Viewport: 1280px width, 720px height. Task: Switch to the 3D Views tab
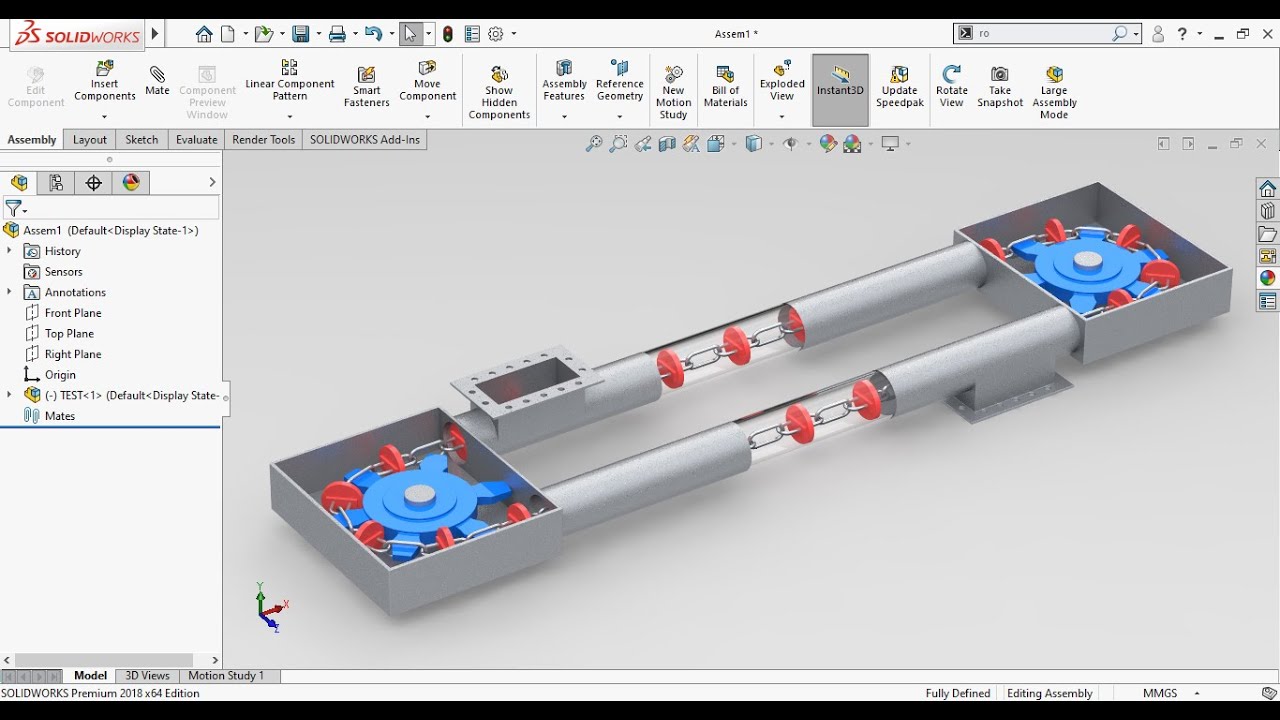147,676
